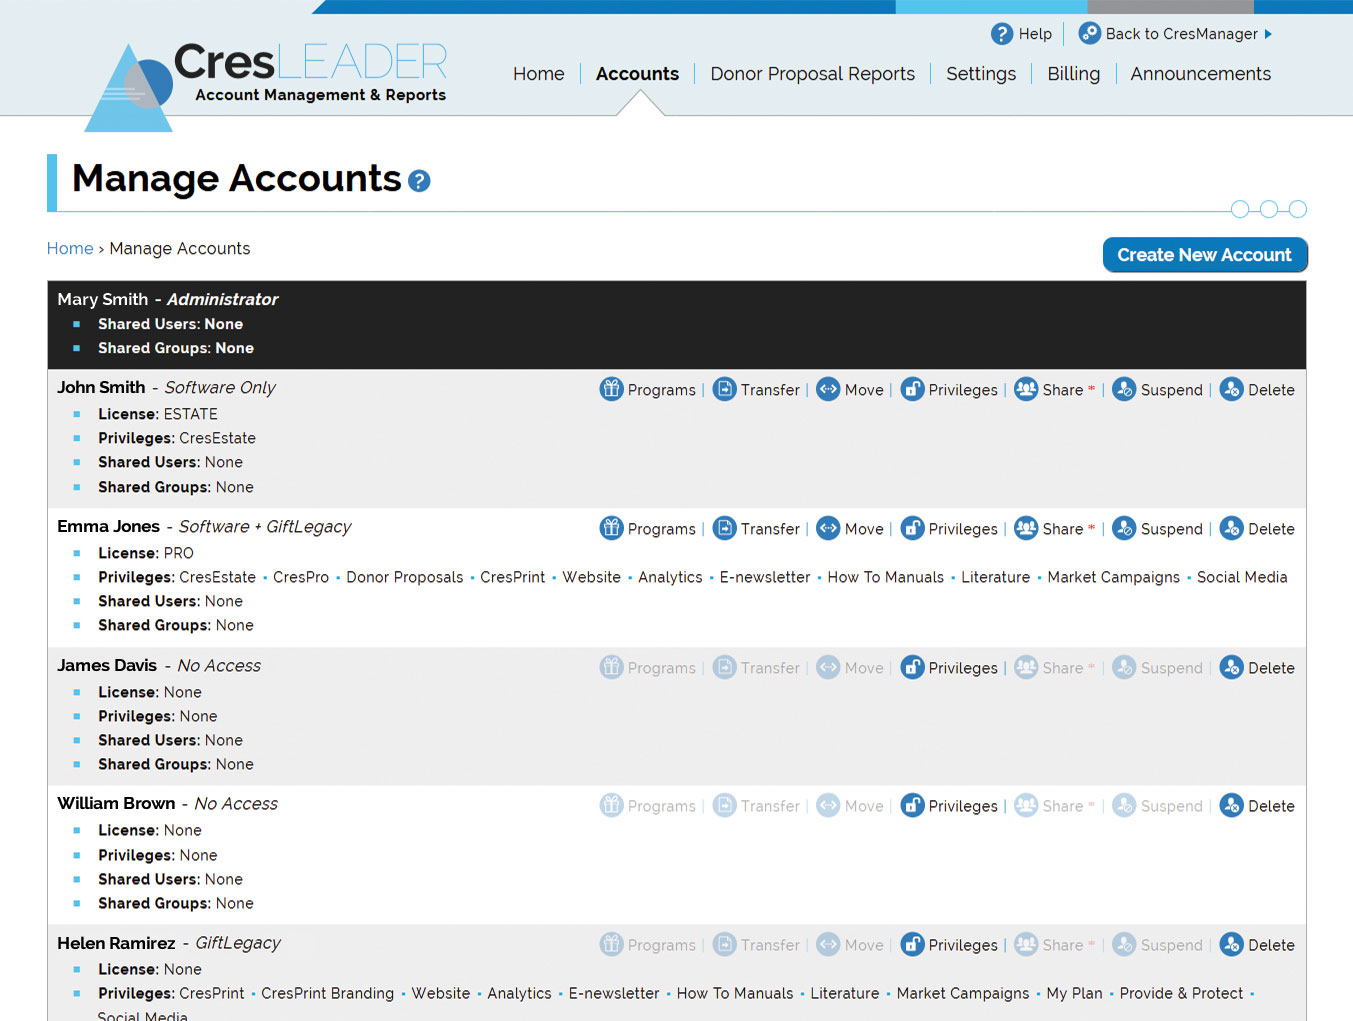Open the Billing menu item

[x=1073, y=74]
